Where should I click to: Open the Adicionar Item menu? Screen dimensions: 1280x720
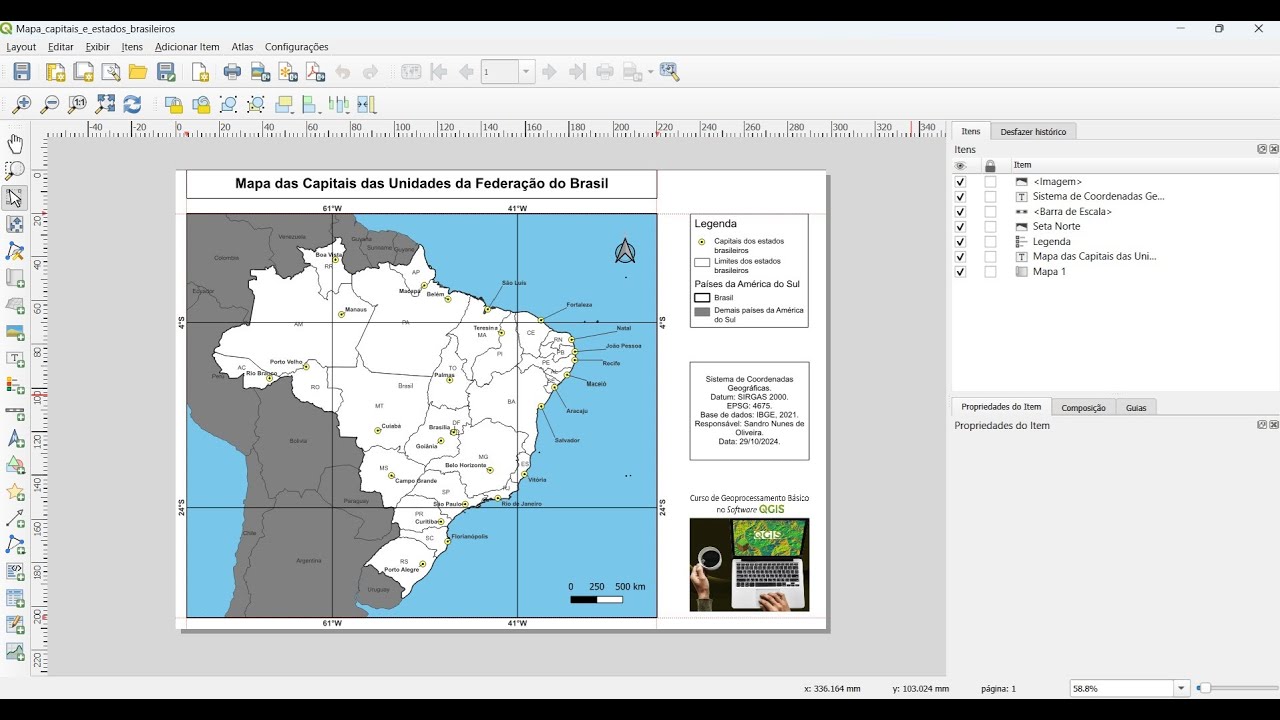pos(187,47)
